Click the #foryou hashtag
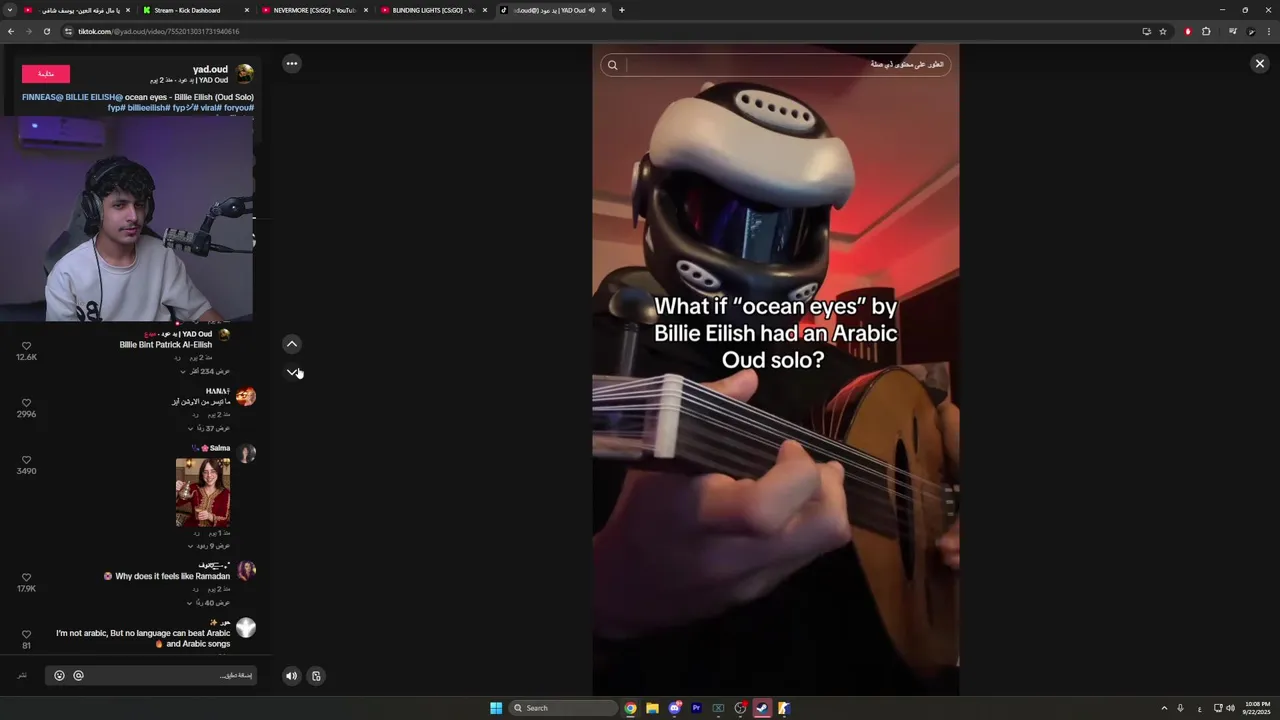The height and width of the screenshot is (720, 1280). pos(238,107)
